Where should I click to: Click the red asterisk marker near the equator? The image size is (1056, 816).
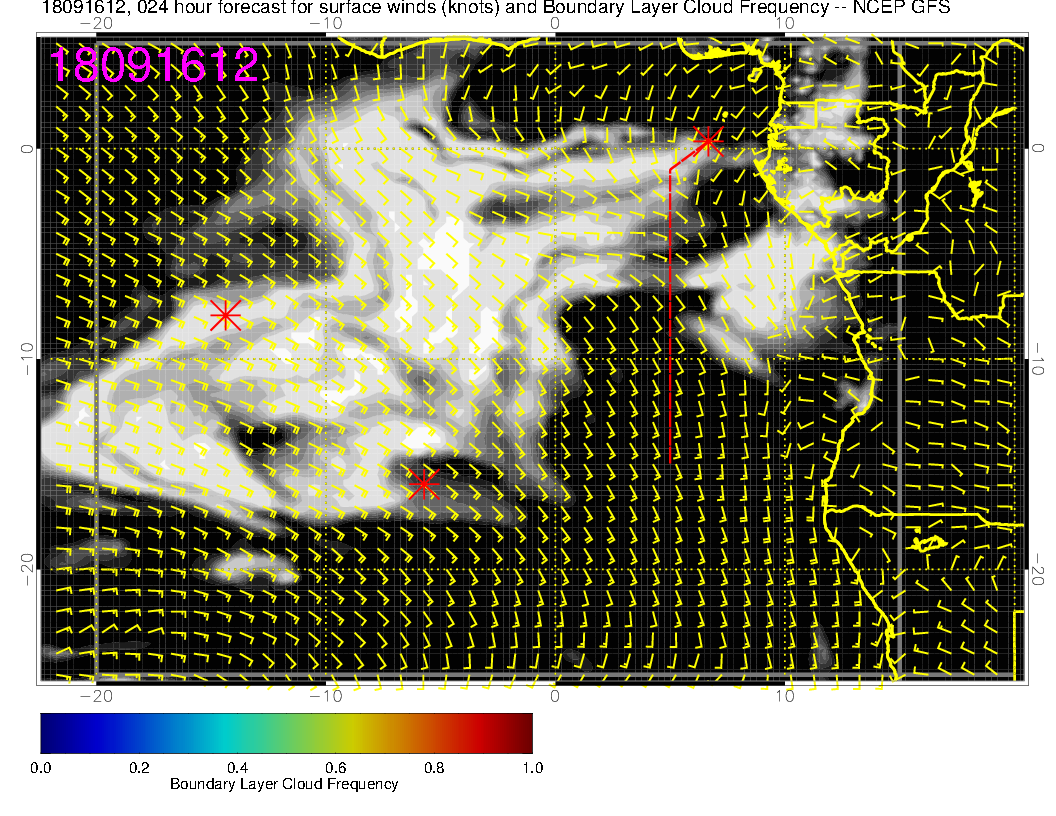[x=708, y=140]
